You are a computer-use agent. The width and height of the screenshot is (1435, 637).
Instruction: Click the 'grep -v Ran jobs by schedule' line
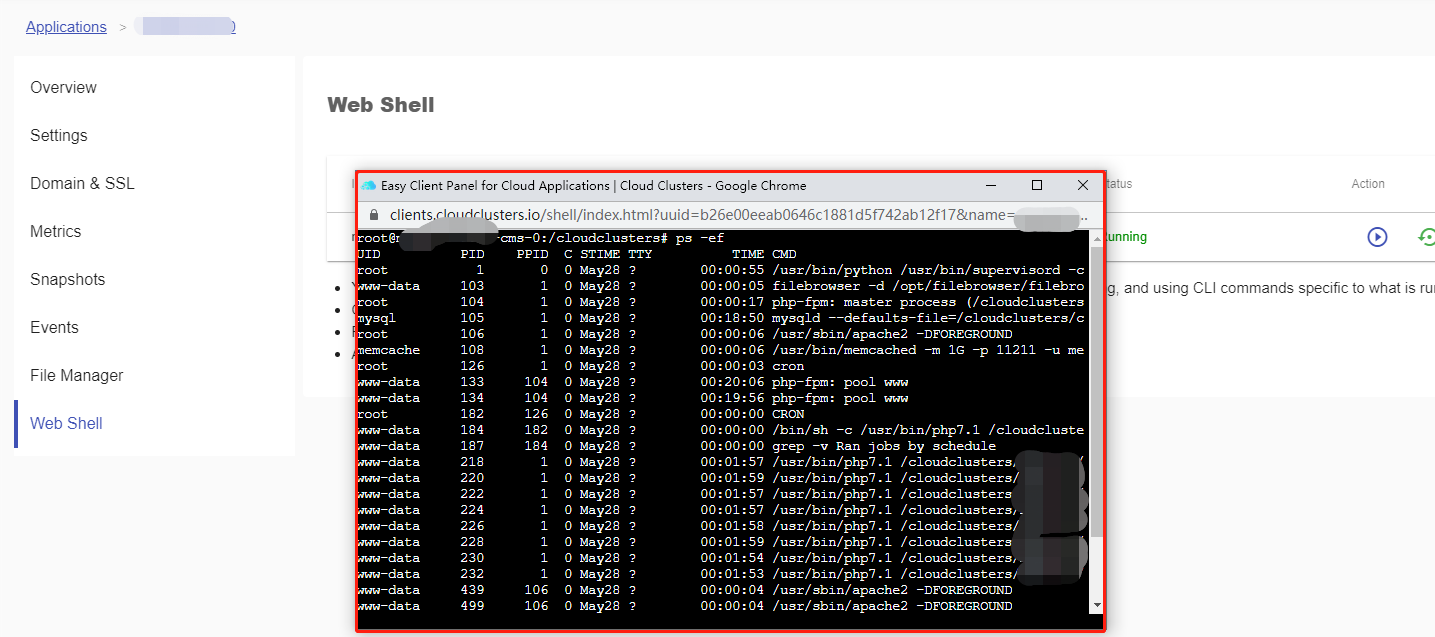click(677, 446)
